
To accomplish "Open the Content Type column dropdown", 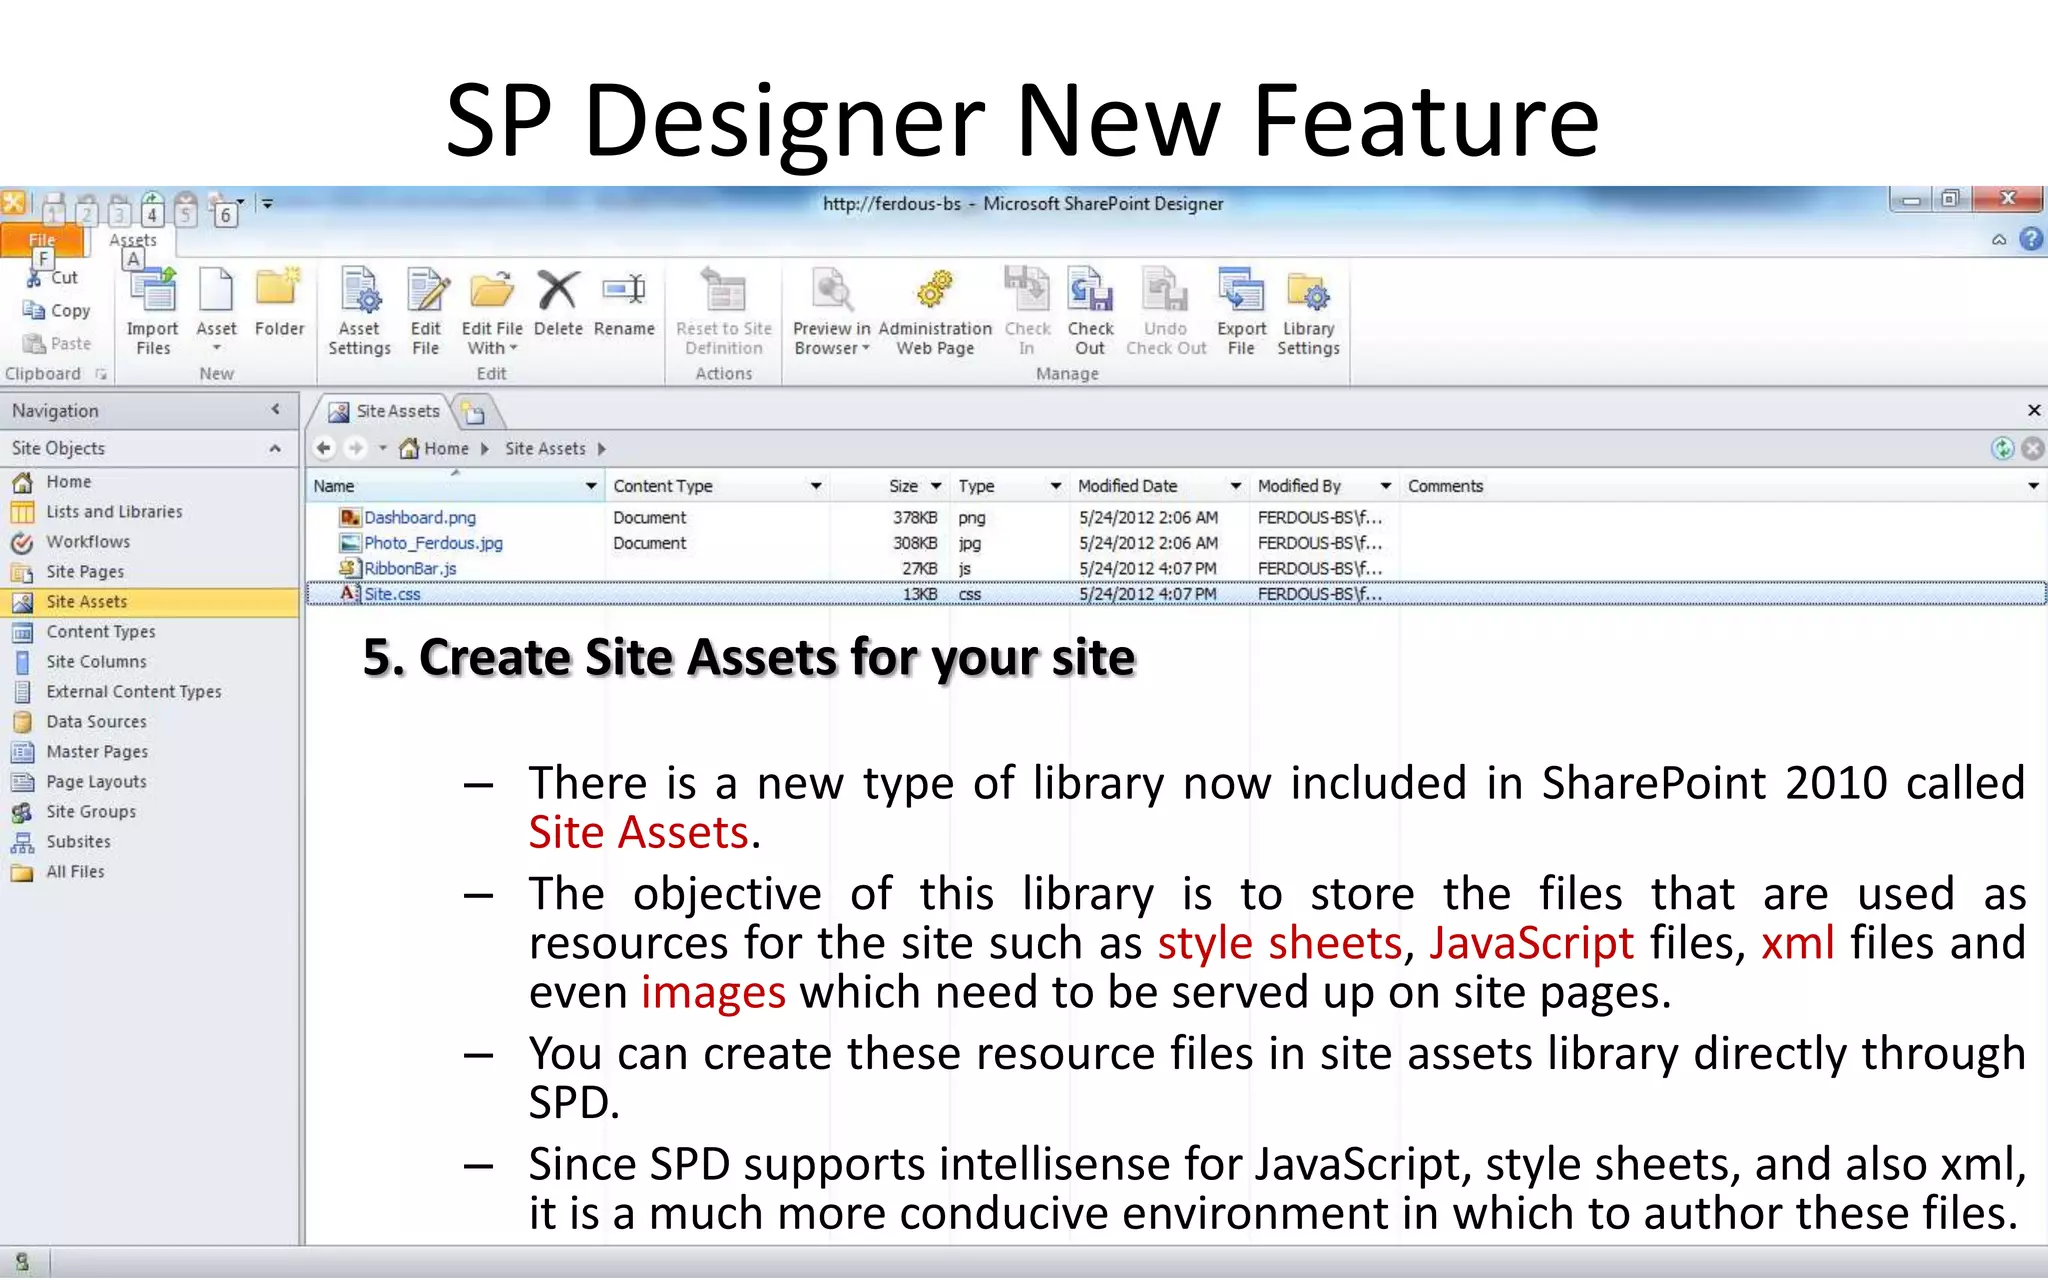I will coord(816,486).
